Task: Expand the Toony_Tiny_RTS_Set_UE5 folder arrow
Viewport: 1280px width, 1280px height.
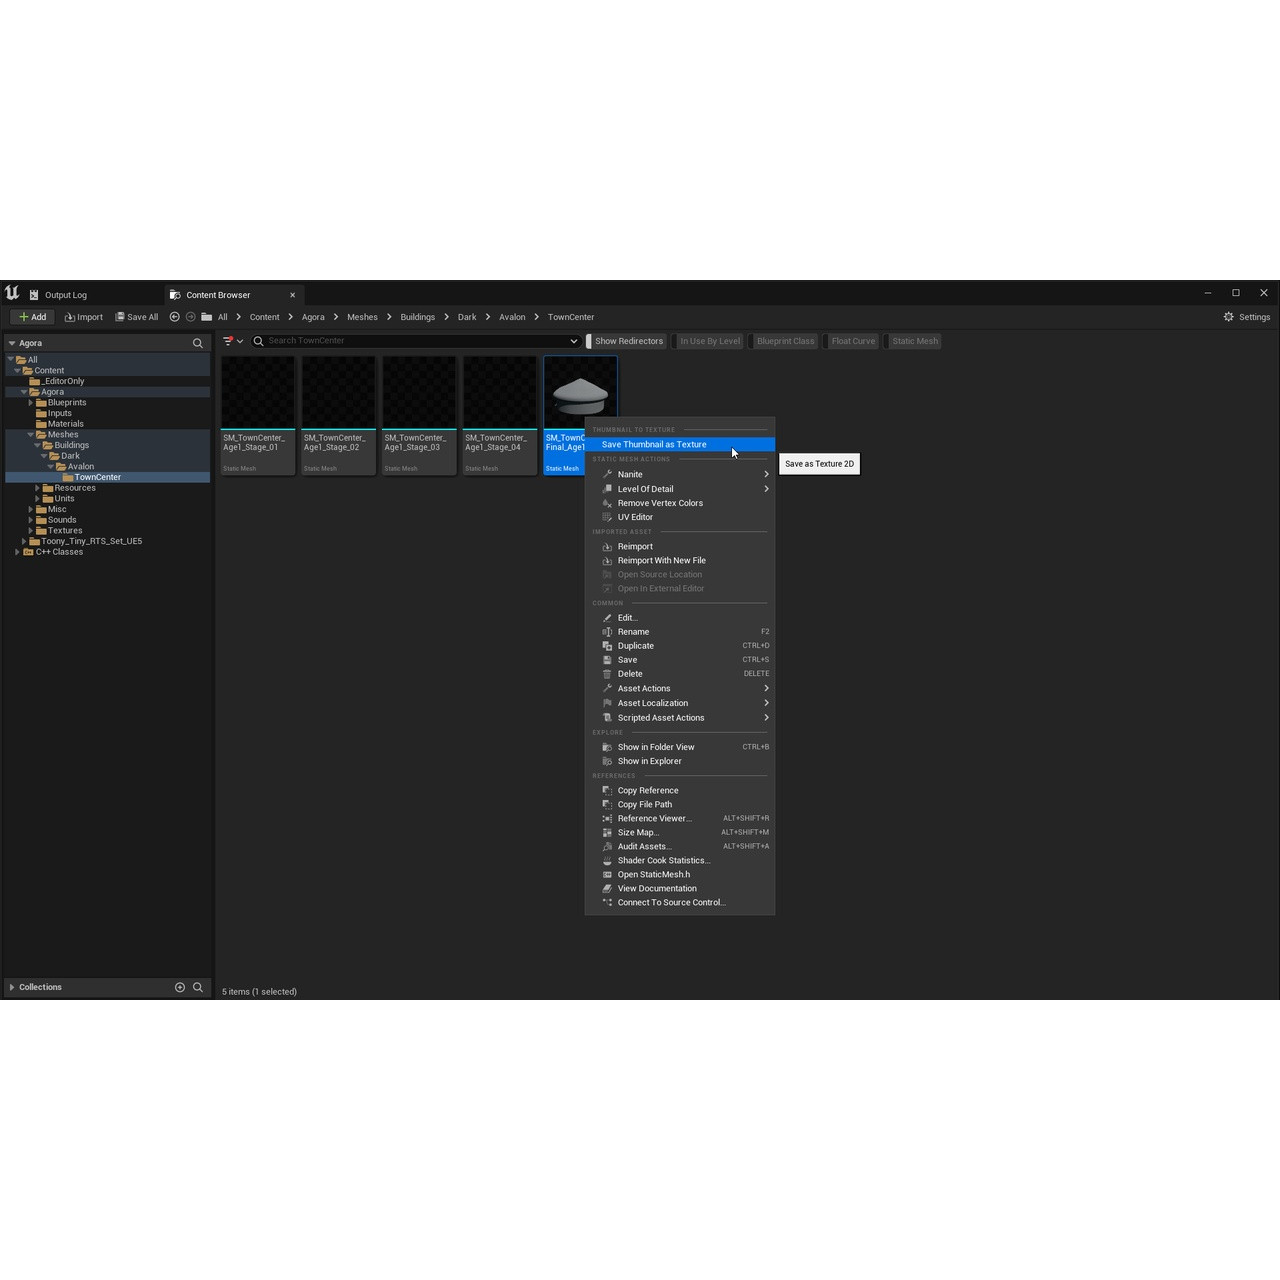Action: [x=24, y=541]
